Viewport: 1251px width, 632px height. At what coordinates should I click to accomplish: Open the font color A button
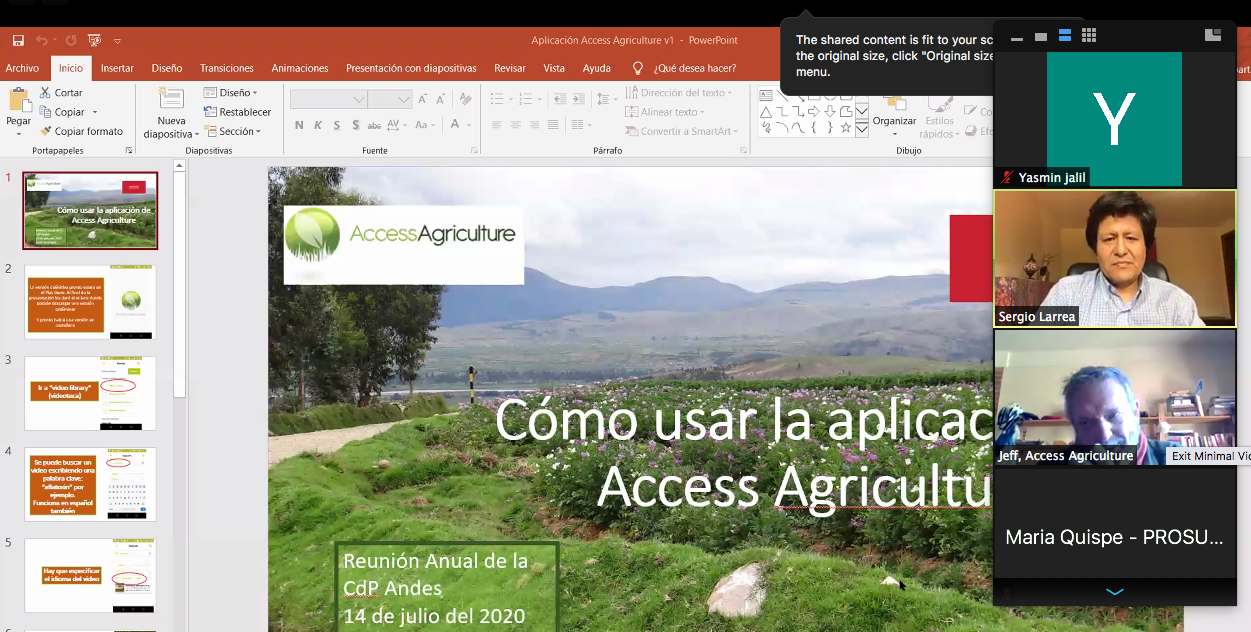pyautogui.click(x=456, y=125)
